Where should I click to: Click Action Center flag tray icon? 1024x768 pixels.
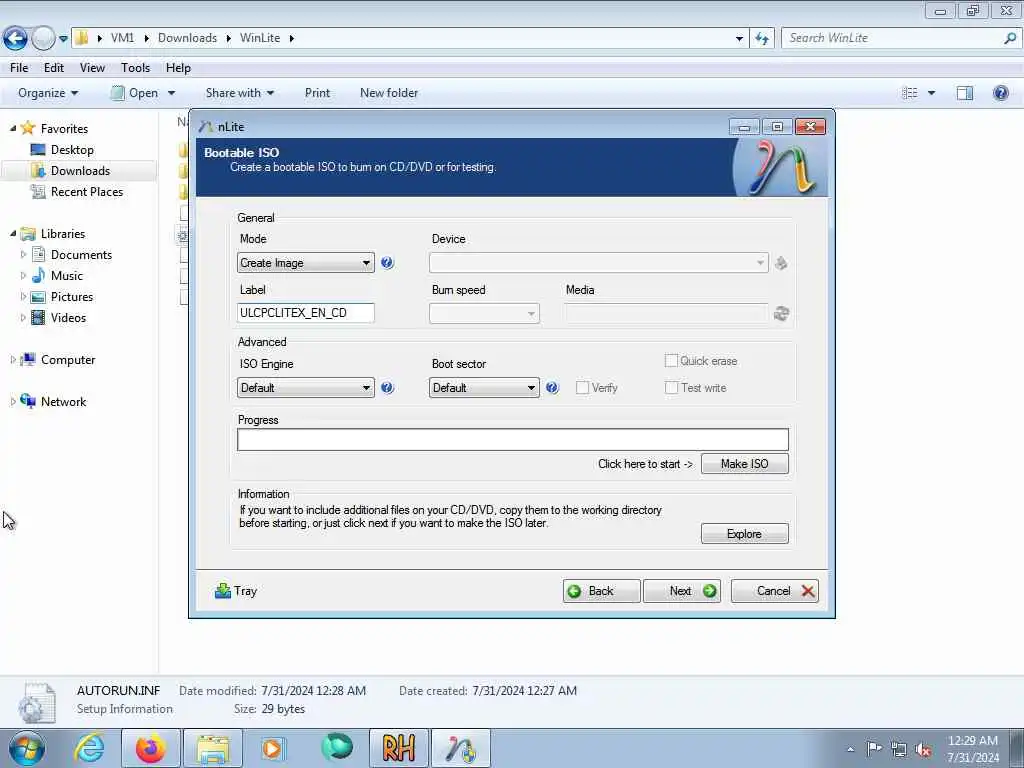874,748
